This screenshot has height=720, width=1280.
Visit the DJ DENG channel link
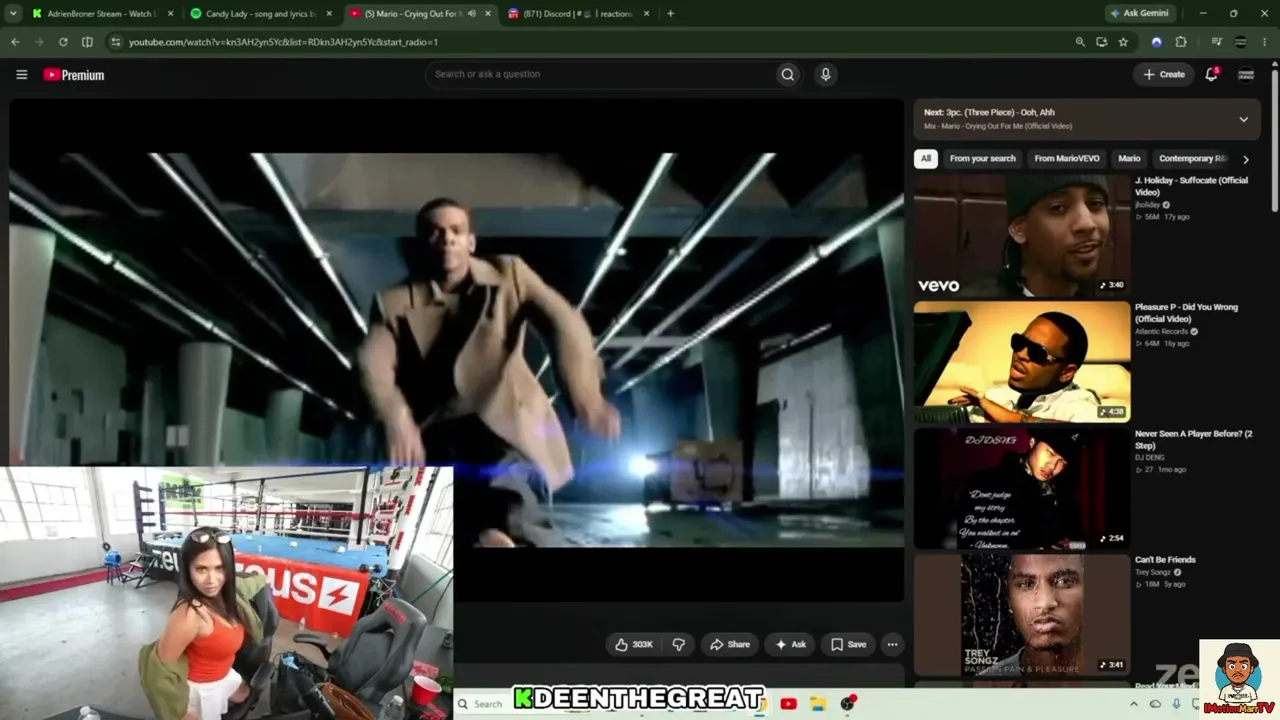pos(1152,457)
